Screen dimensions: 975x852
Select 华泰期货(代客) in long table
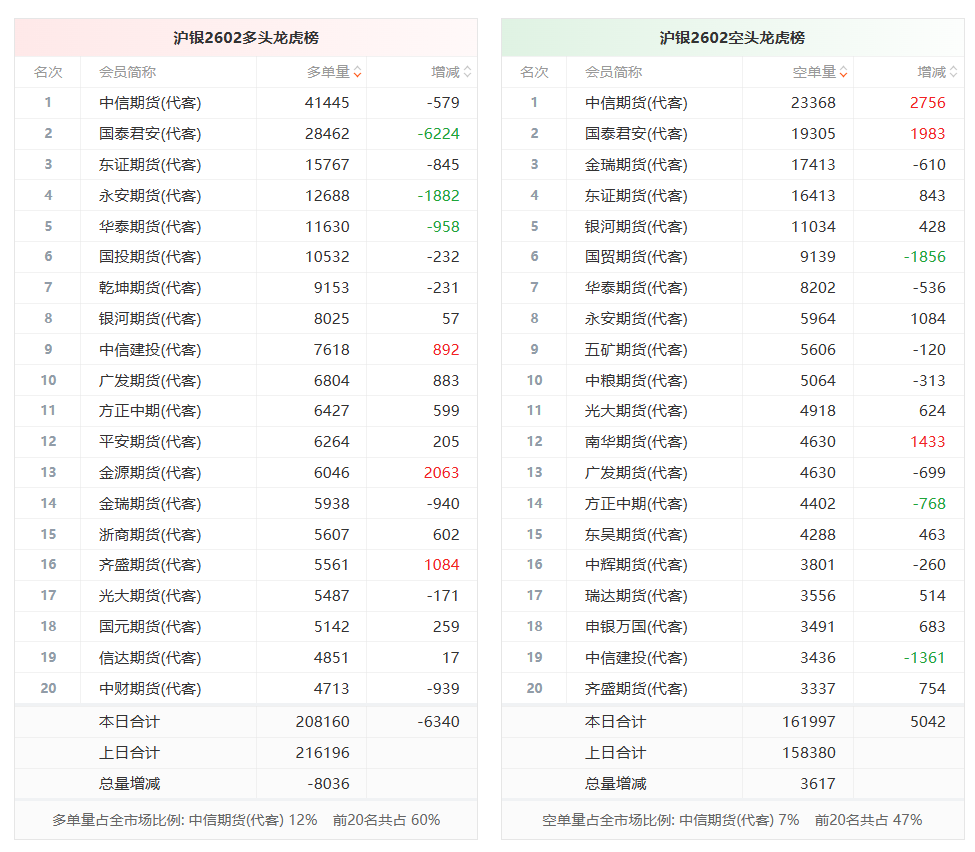click(x=150, y=226)
